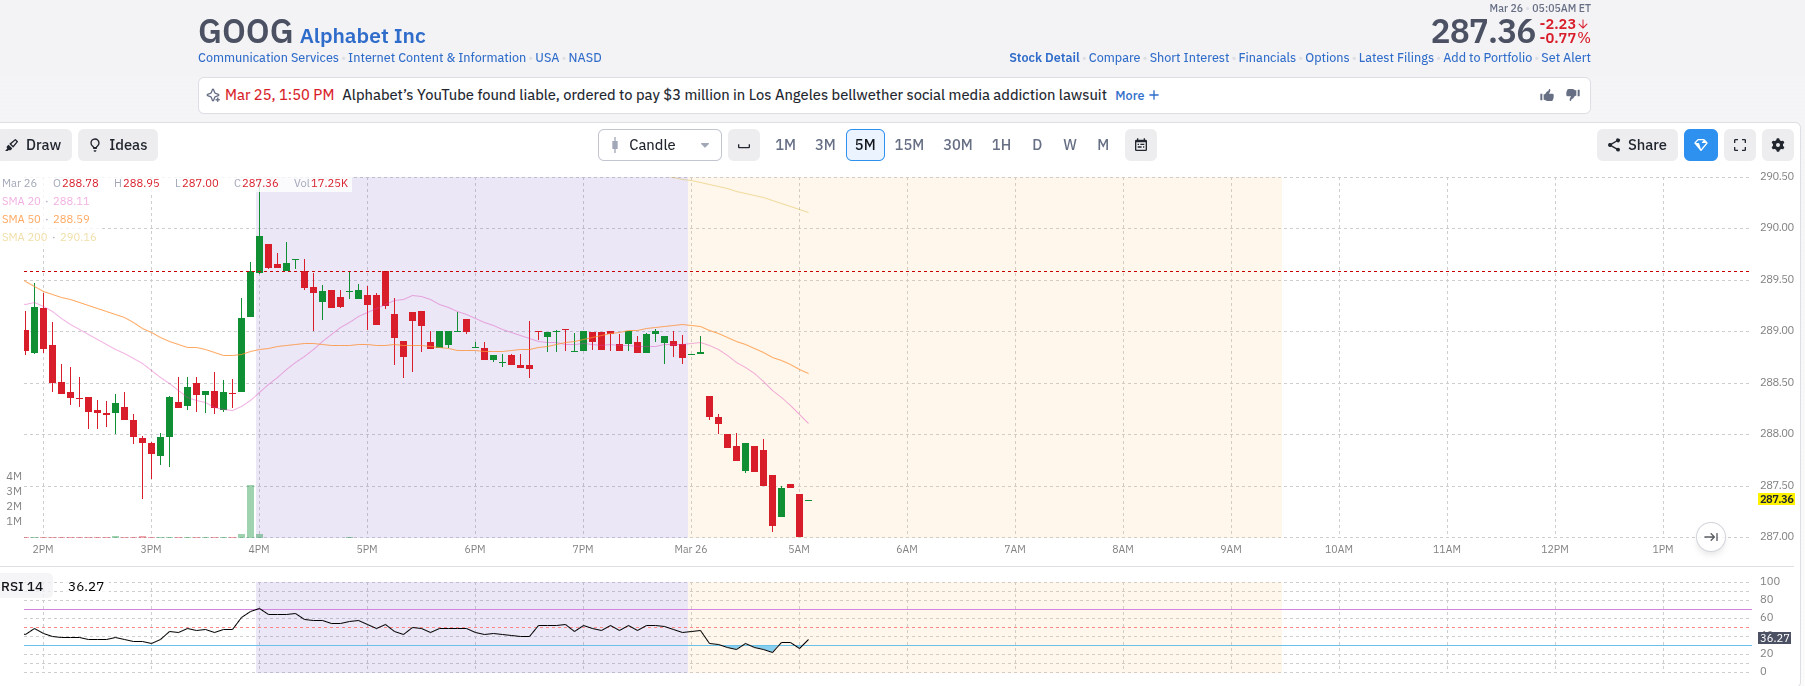Open the Compare link
1805x686 pixels.
(x=1114, y=58)
